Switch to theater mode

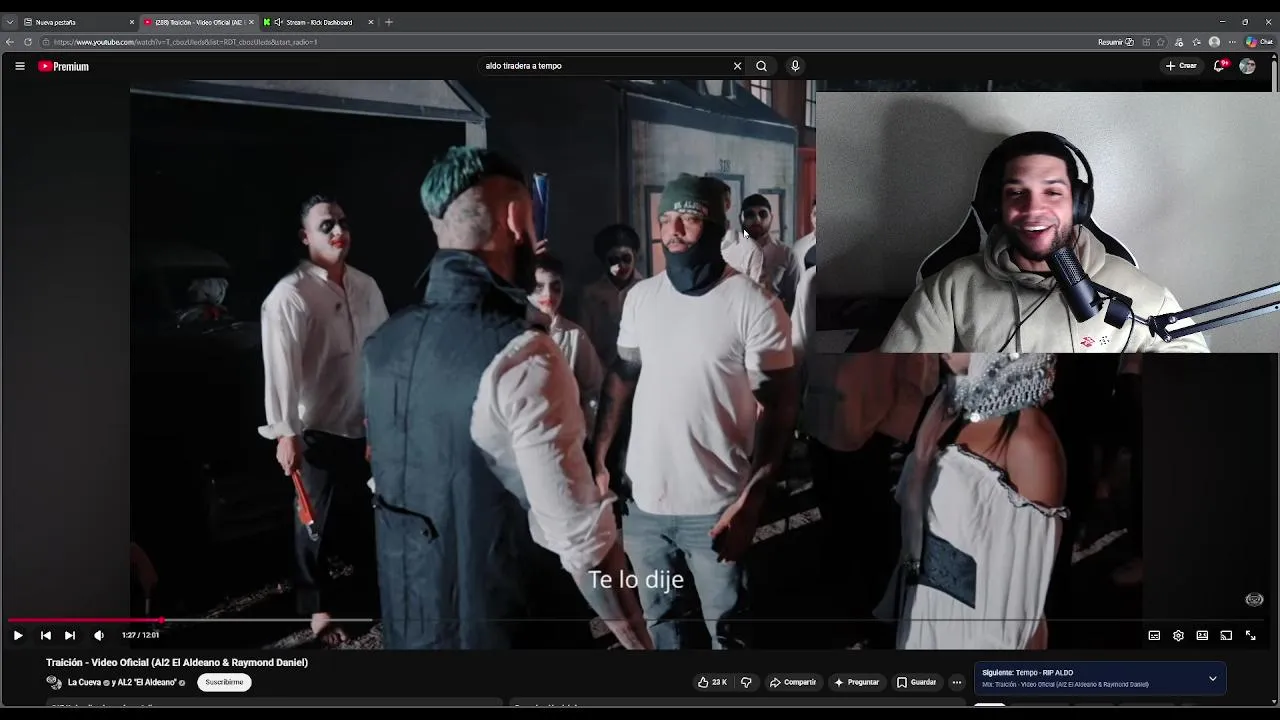click(x=1202, y=635)
